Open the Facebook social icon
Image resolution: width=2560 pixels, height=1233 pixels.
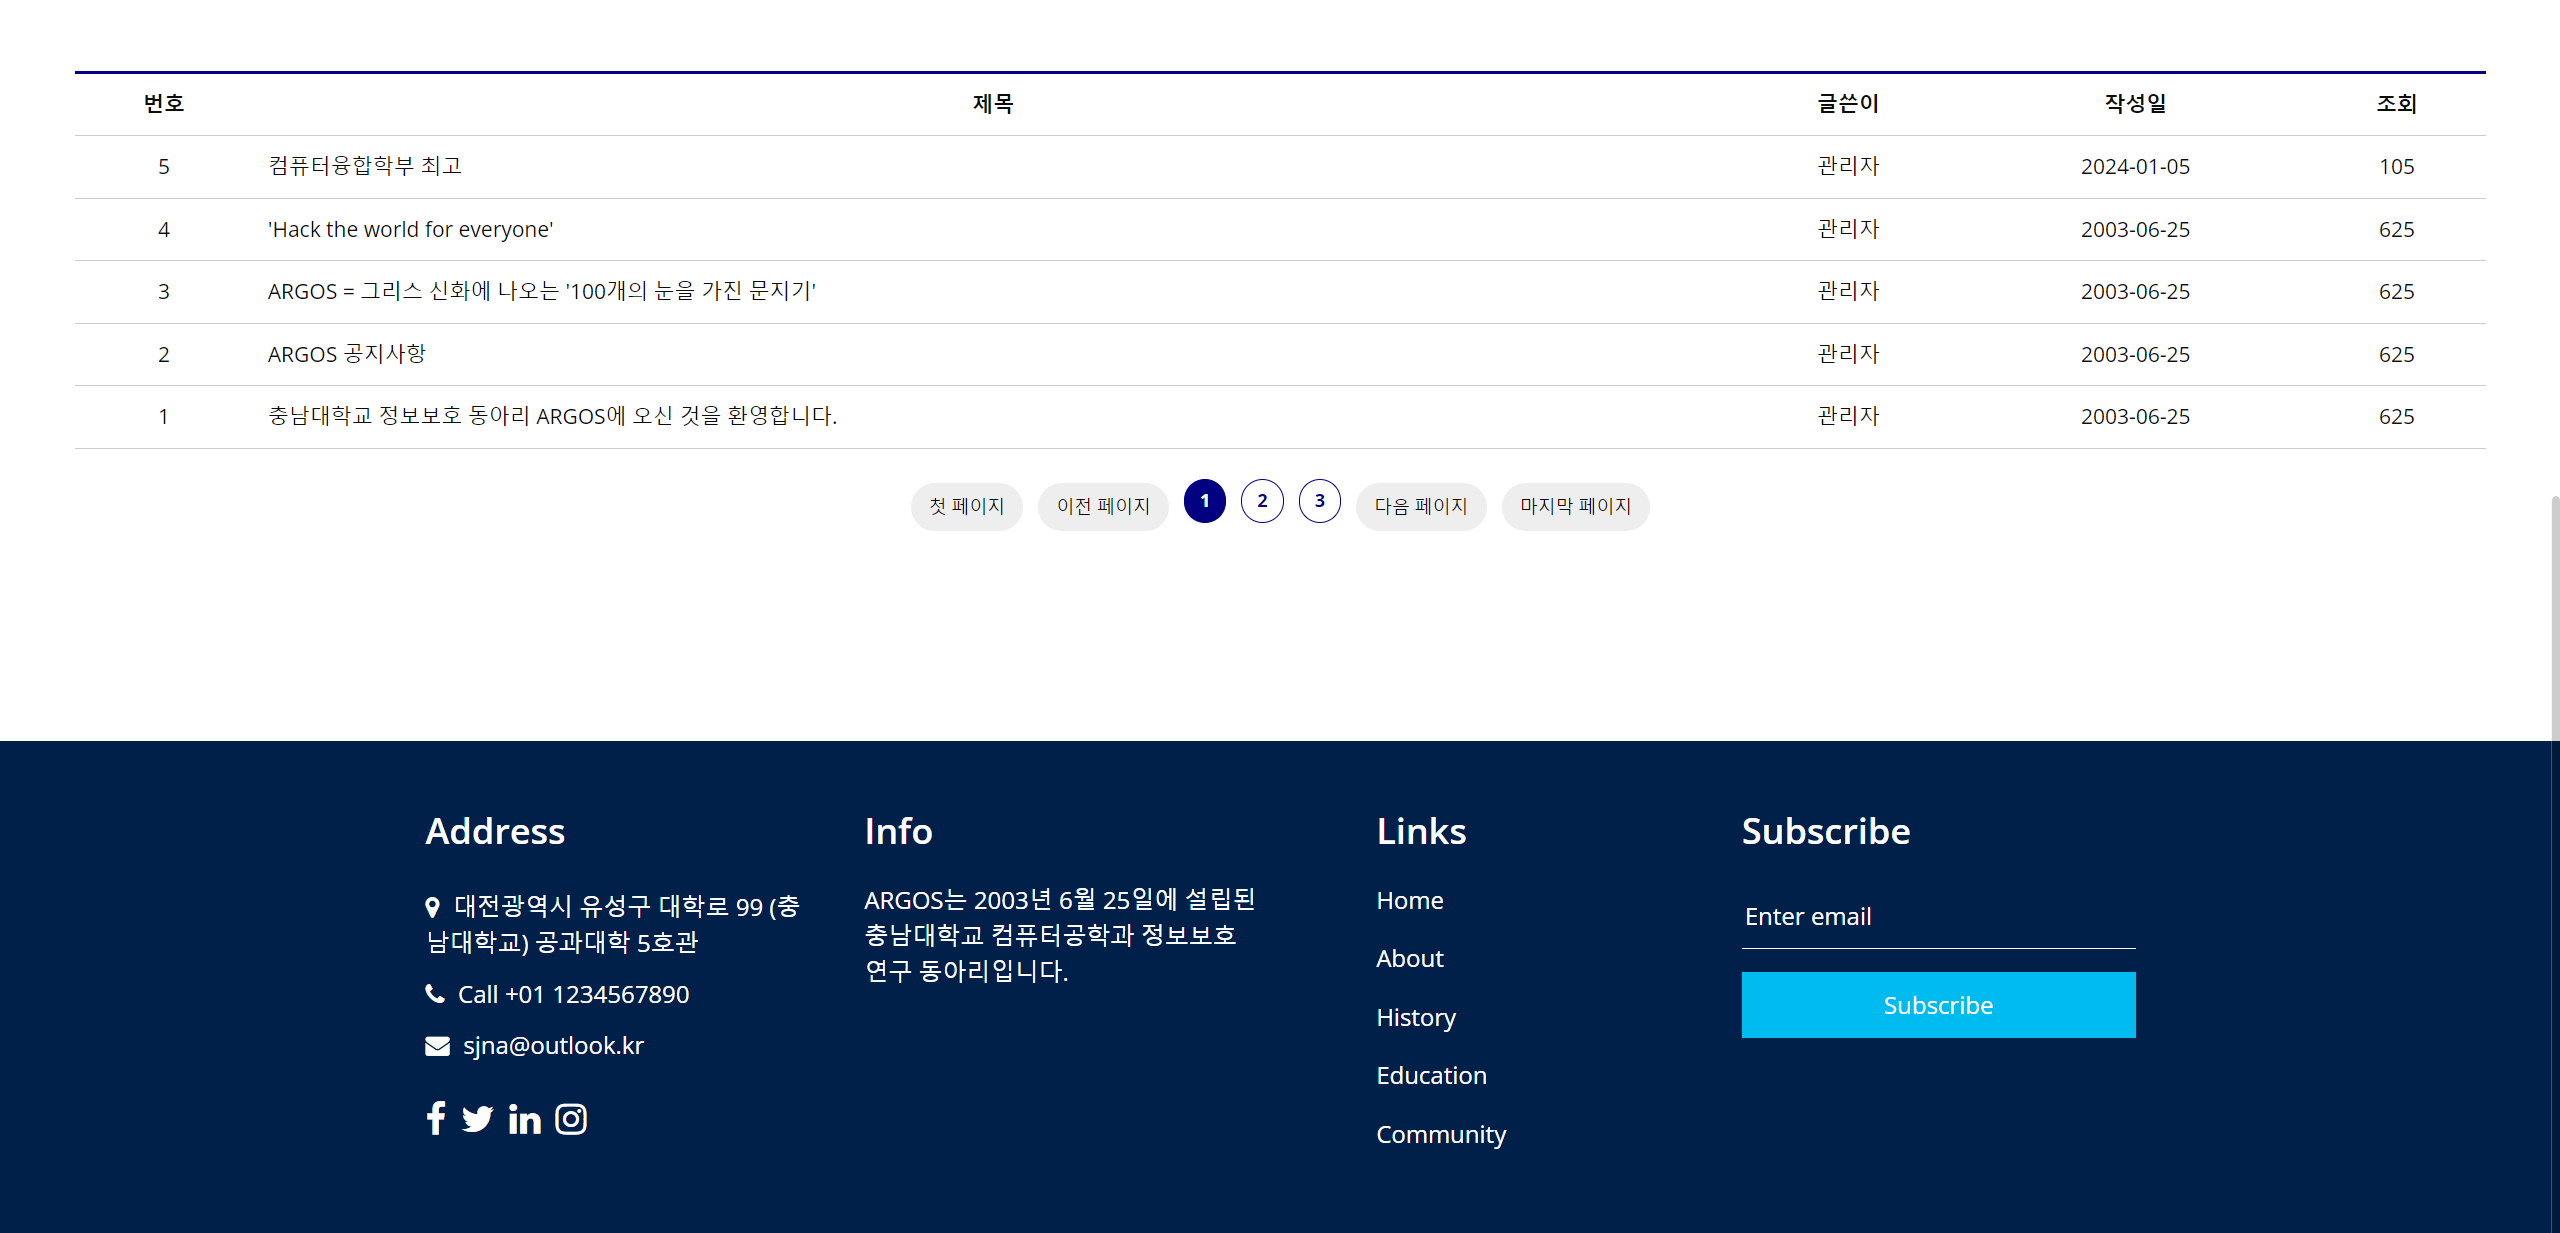point(436,1118)
